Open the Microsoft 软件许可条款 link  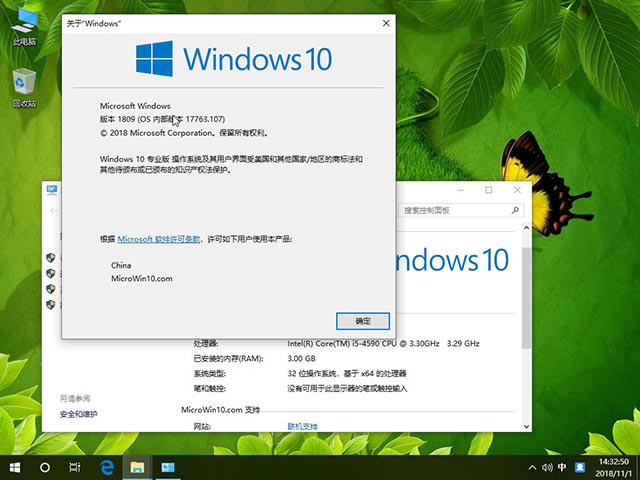[x=159, y=239]
